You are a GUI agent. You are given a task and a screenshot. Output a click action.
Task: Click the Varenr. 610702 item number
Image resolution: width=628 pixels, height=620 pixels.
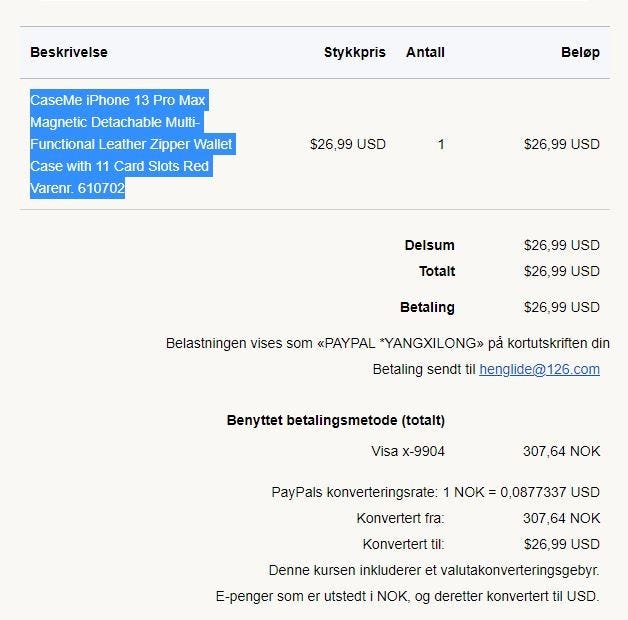77,188
